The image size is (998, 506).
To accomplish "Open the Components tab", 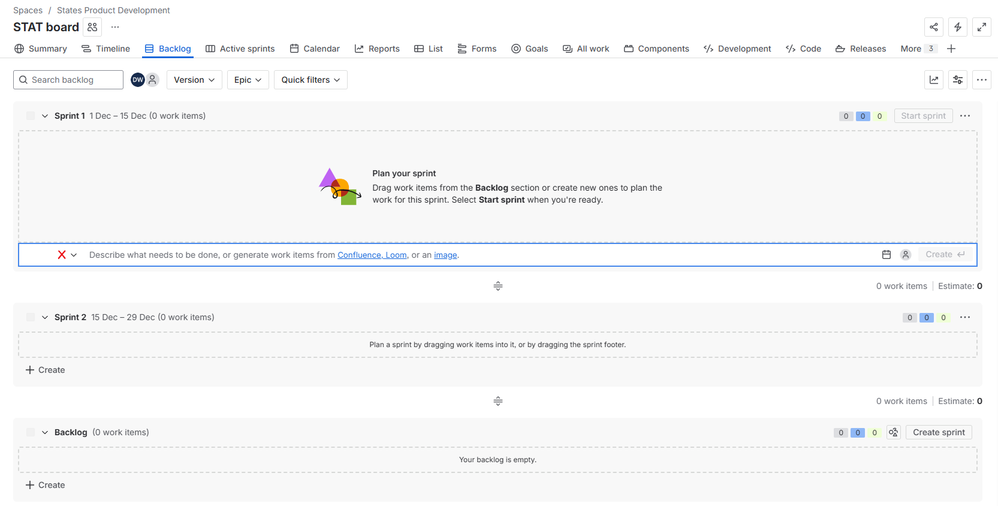I will coord(656,48).
